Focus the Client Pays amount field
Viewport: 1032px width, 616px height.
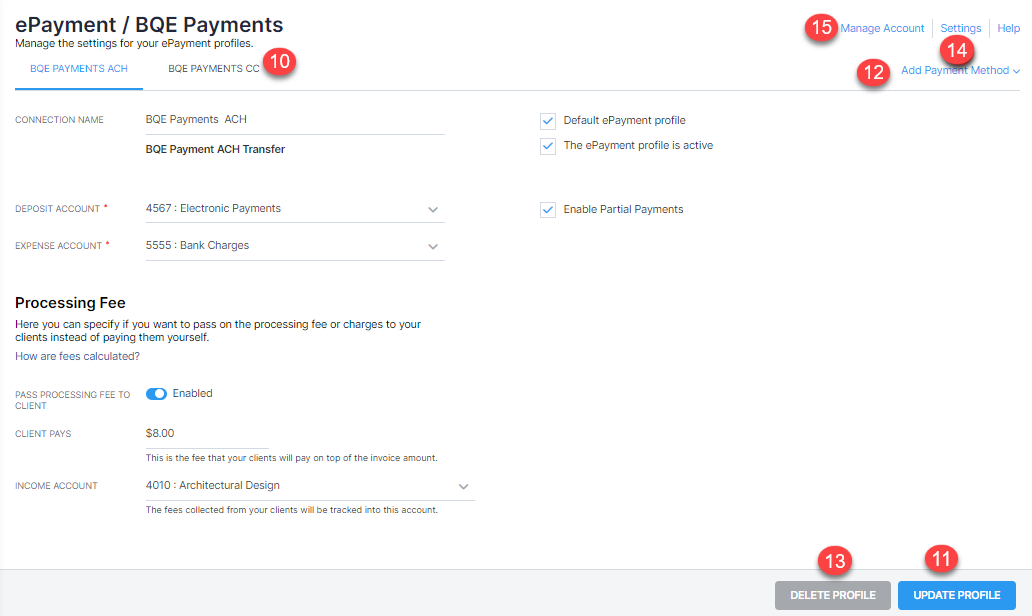(205, 434)
